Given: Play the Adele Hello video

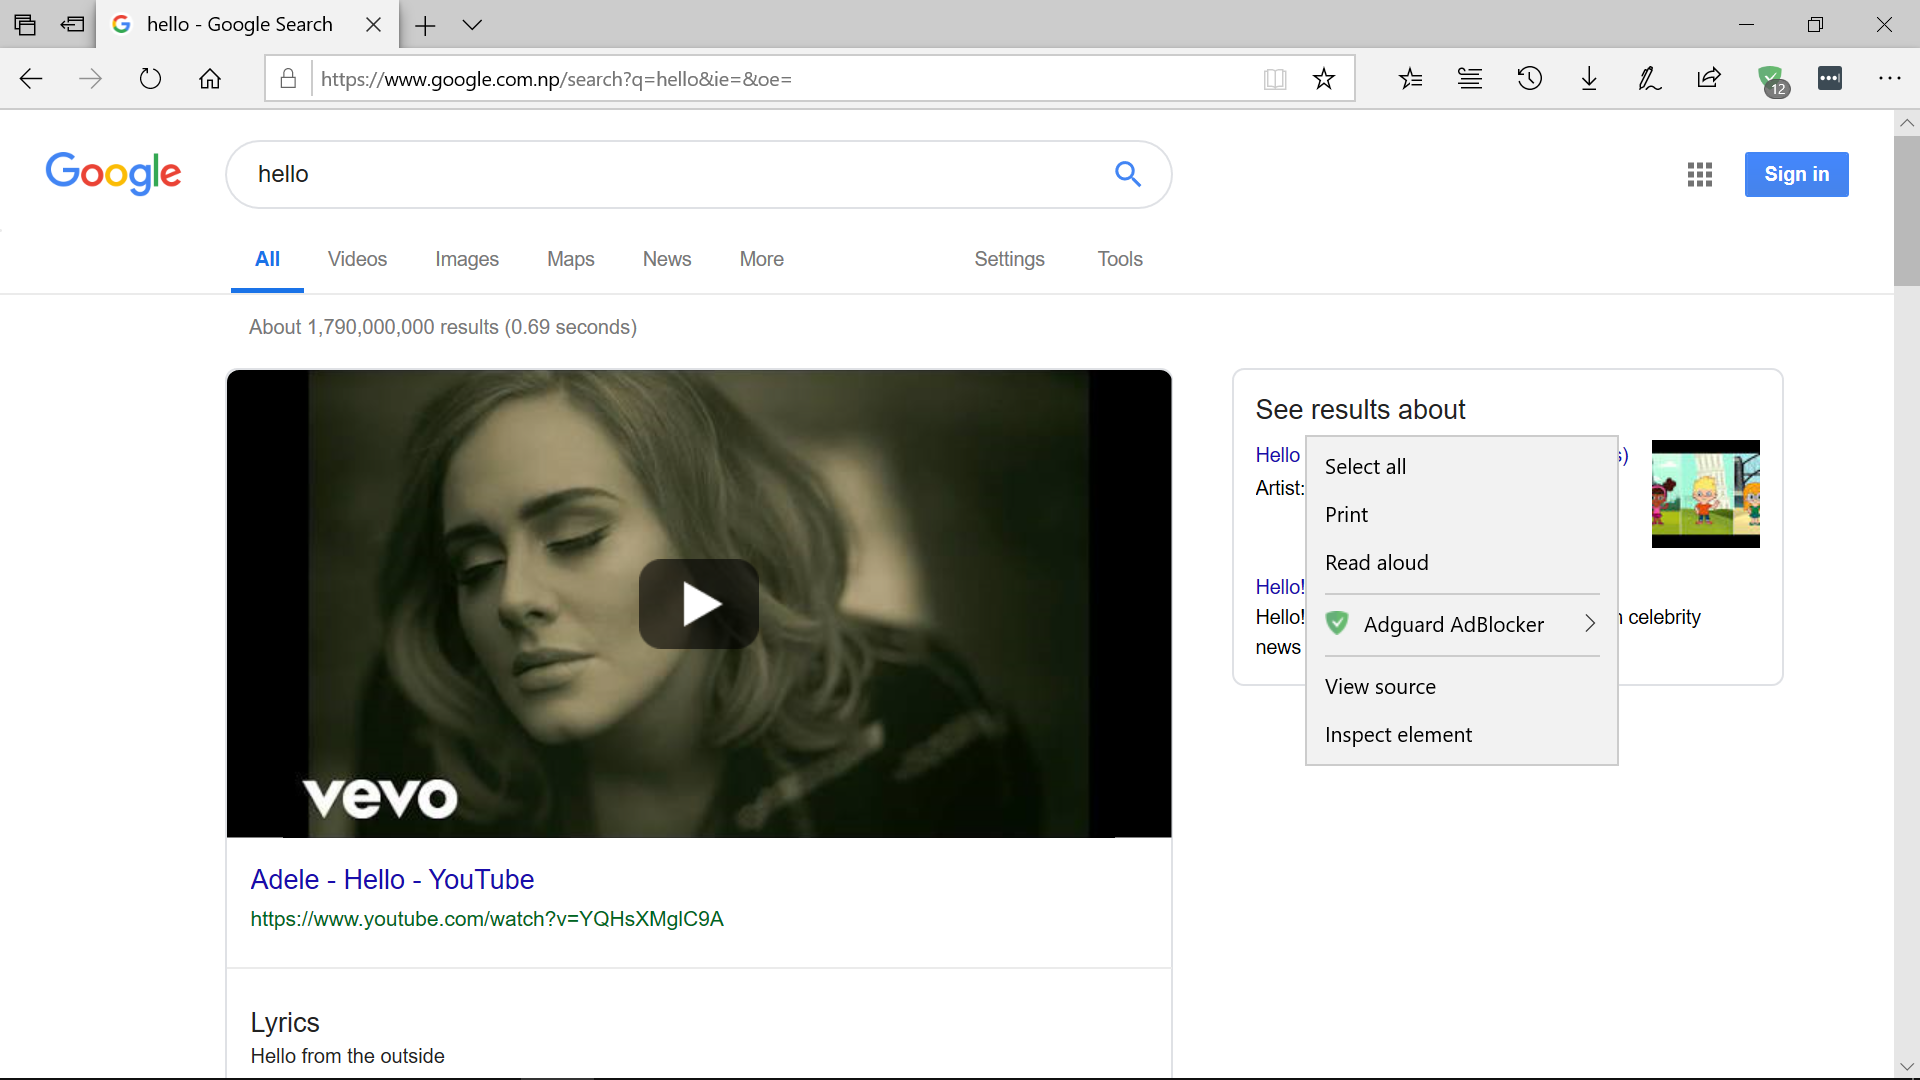Looking at the screenshot, I should tap(699, 604).
